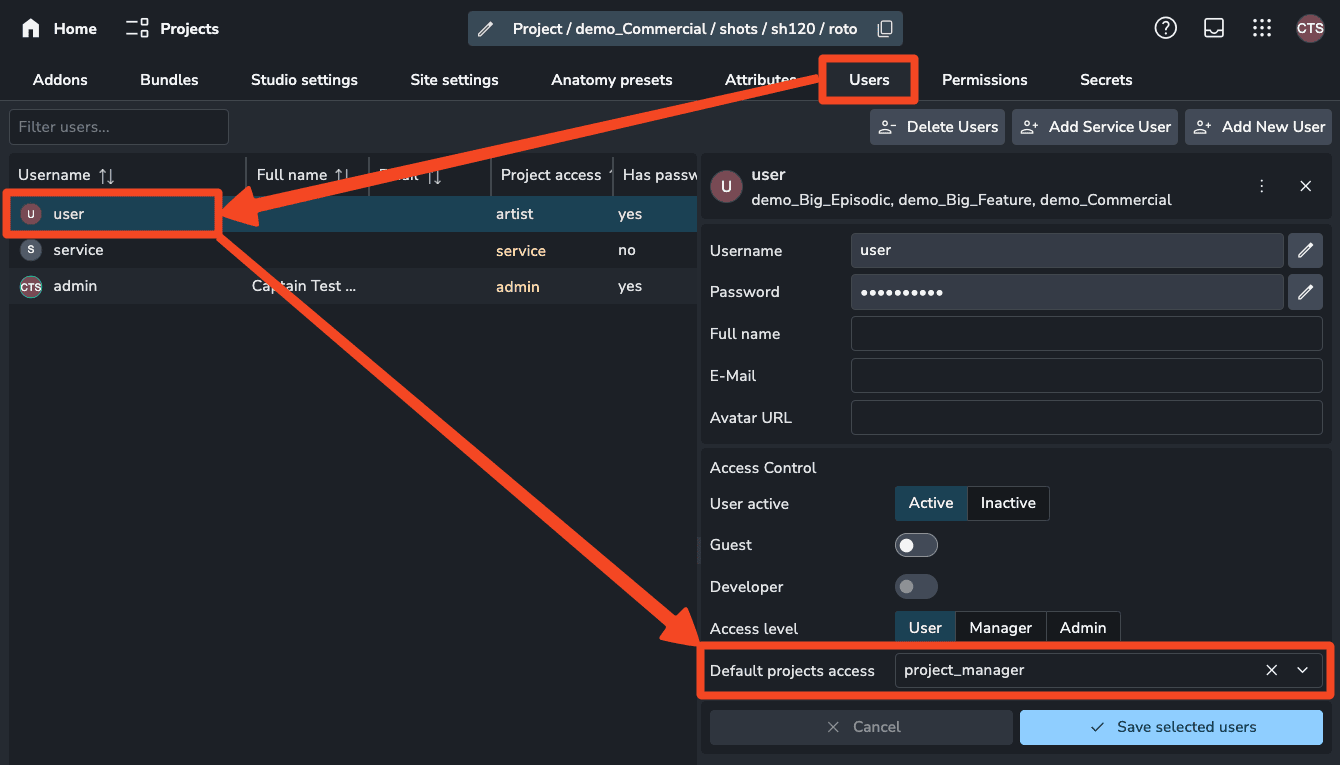This screenshot has width=1340, height=765.
Task: Open the Inbox icon near top right
Action: pyautogui.click(x=1213, y=28)
